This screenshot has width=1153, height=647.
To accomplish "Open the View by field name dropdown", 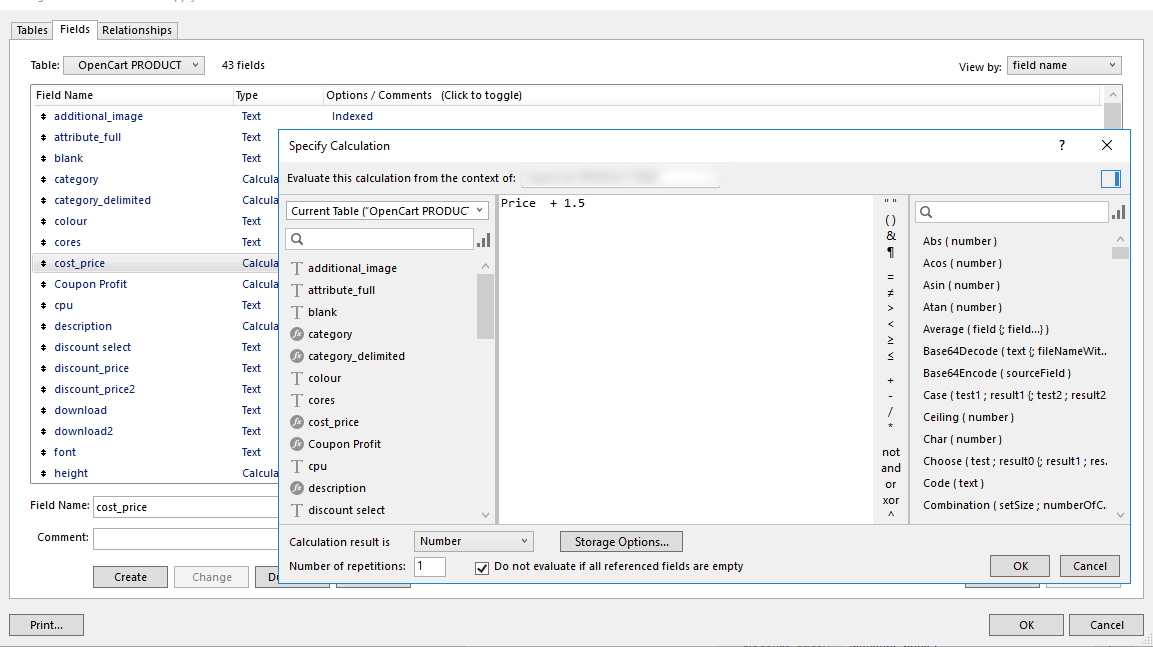I will [x=1064, y=65].
